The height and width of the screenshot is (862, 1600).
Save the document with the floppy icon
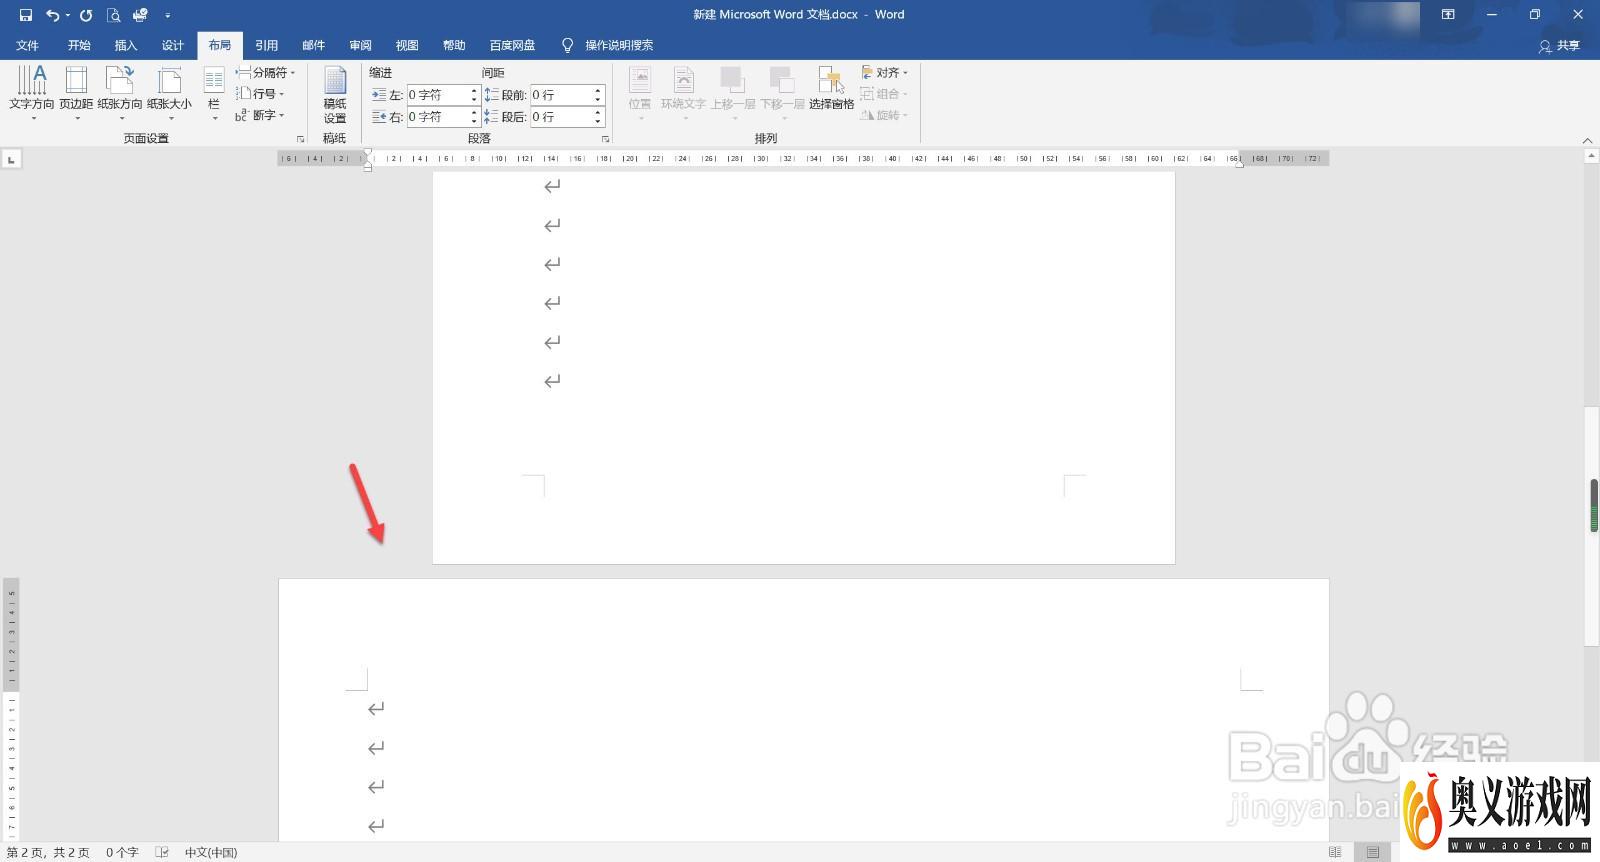(x=26, y=15)
